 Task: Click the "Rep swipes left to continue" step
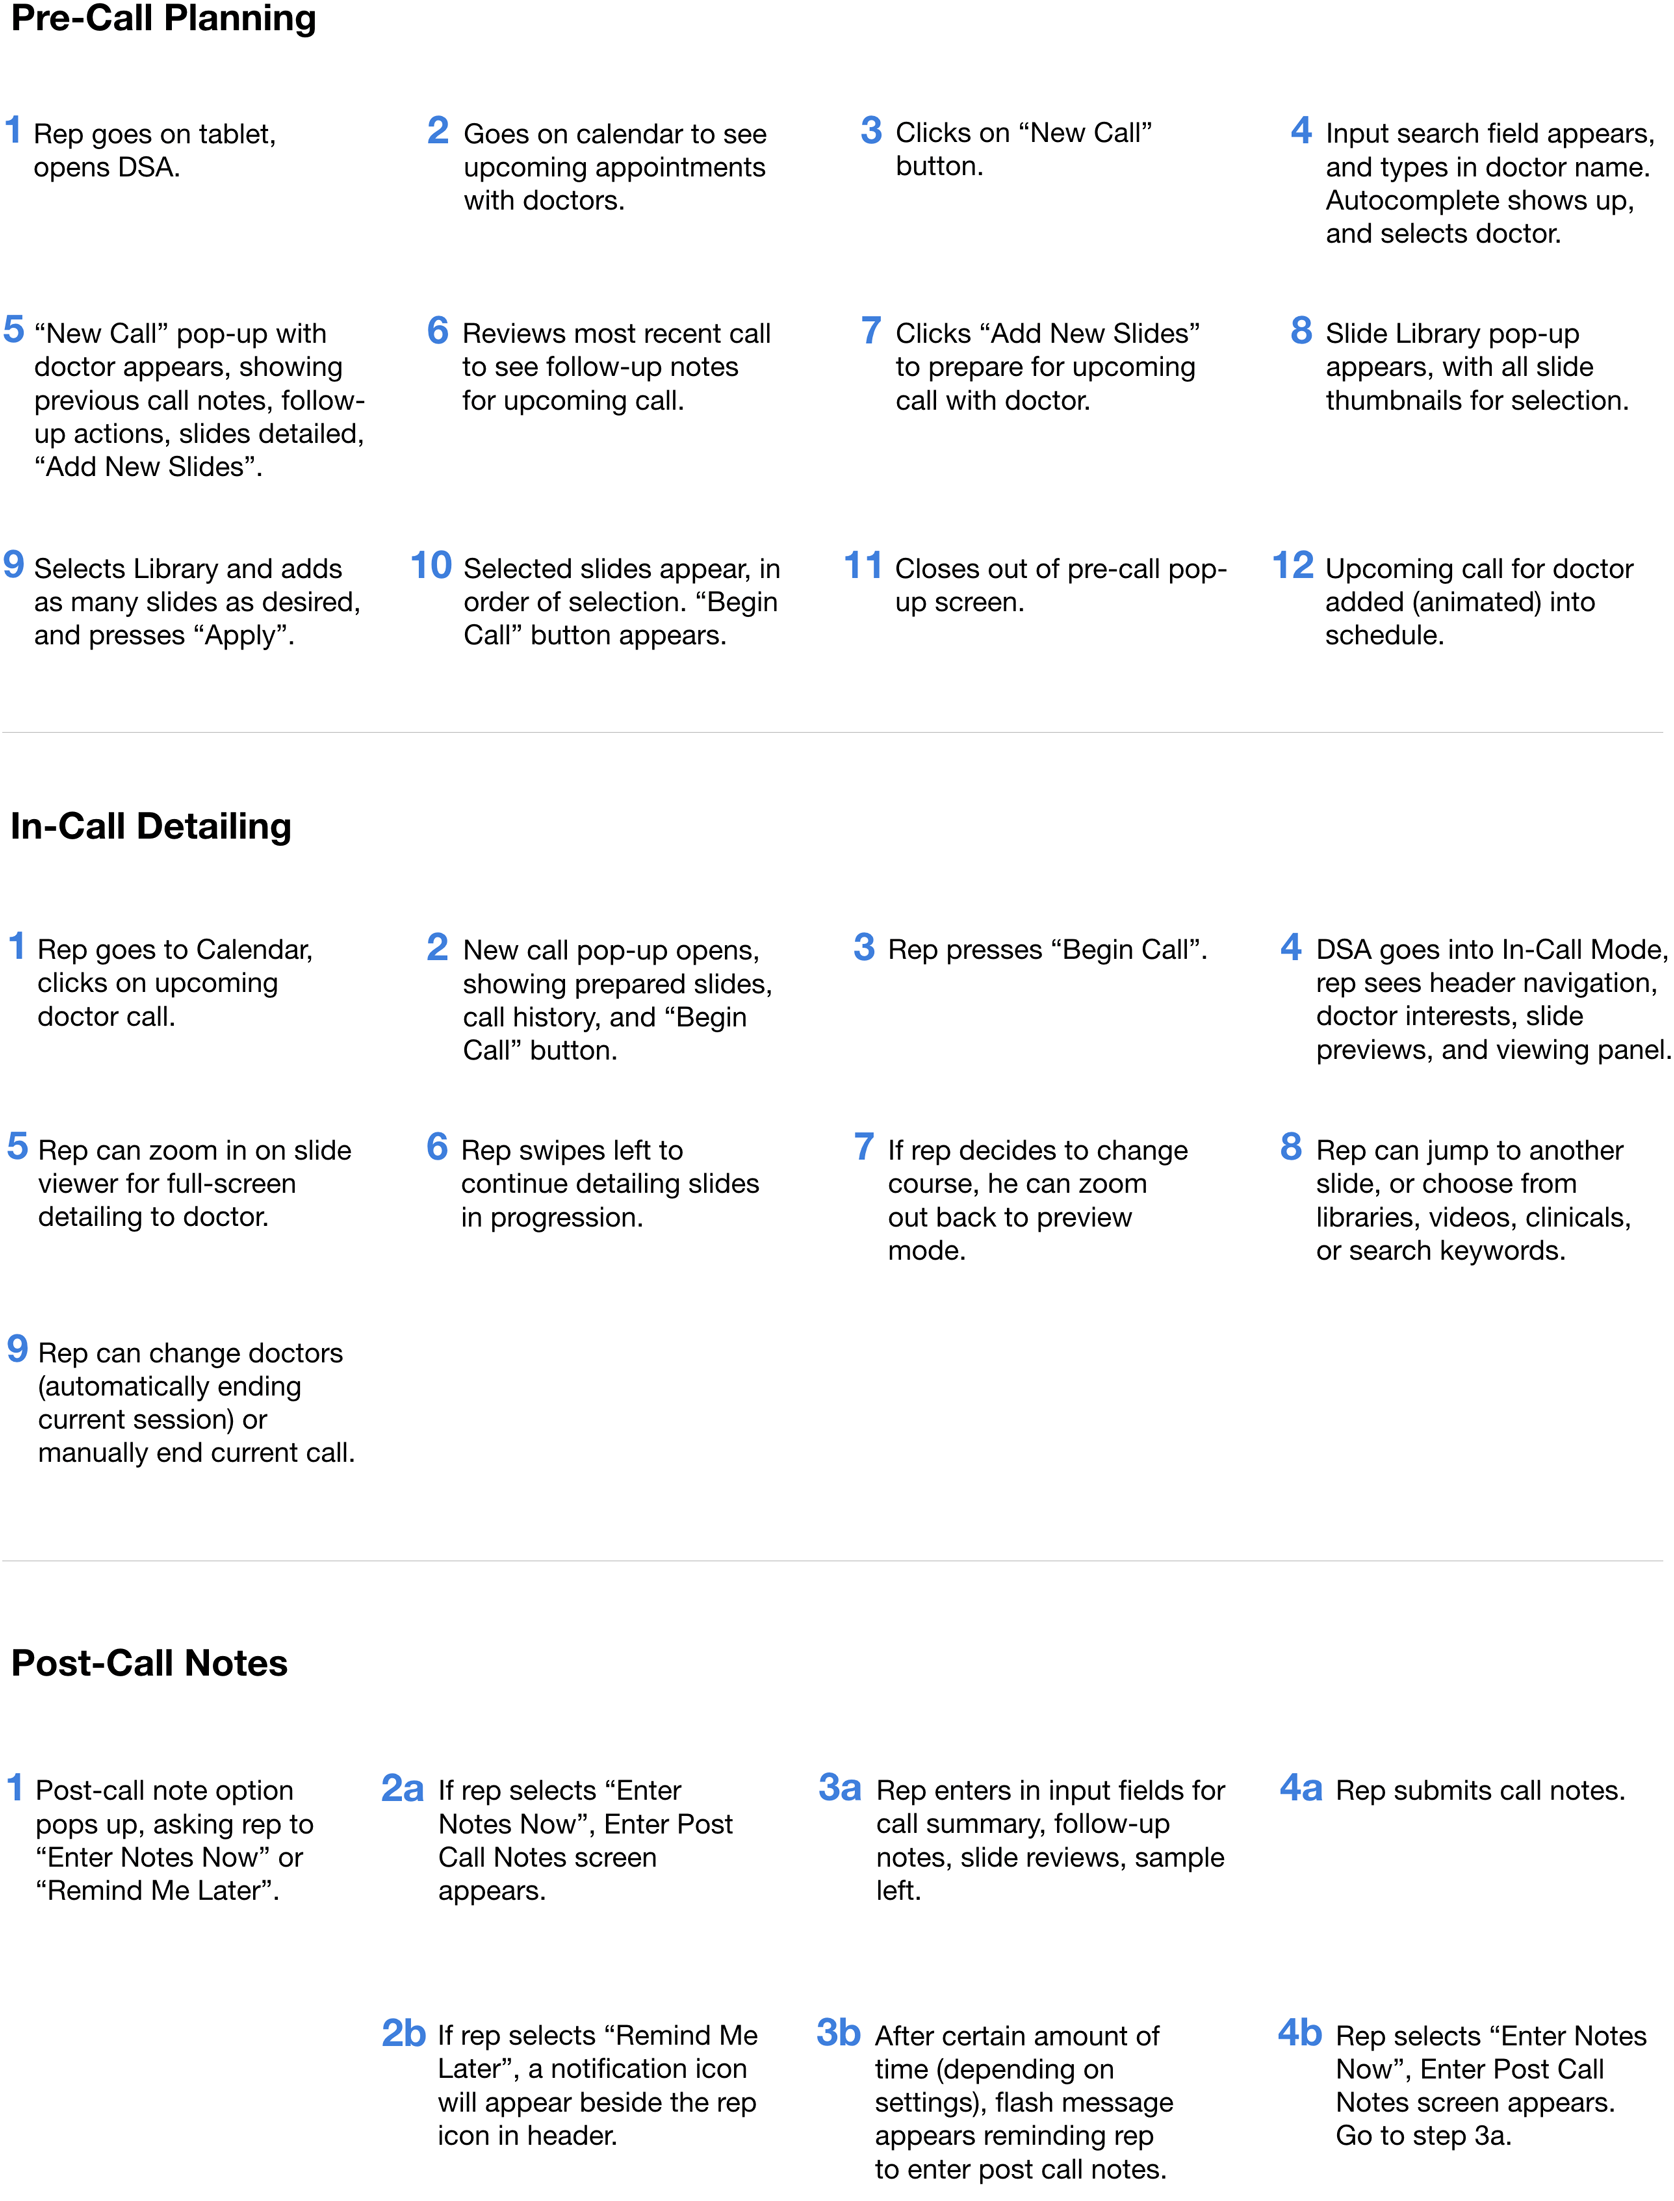609,1183
